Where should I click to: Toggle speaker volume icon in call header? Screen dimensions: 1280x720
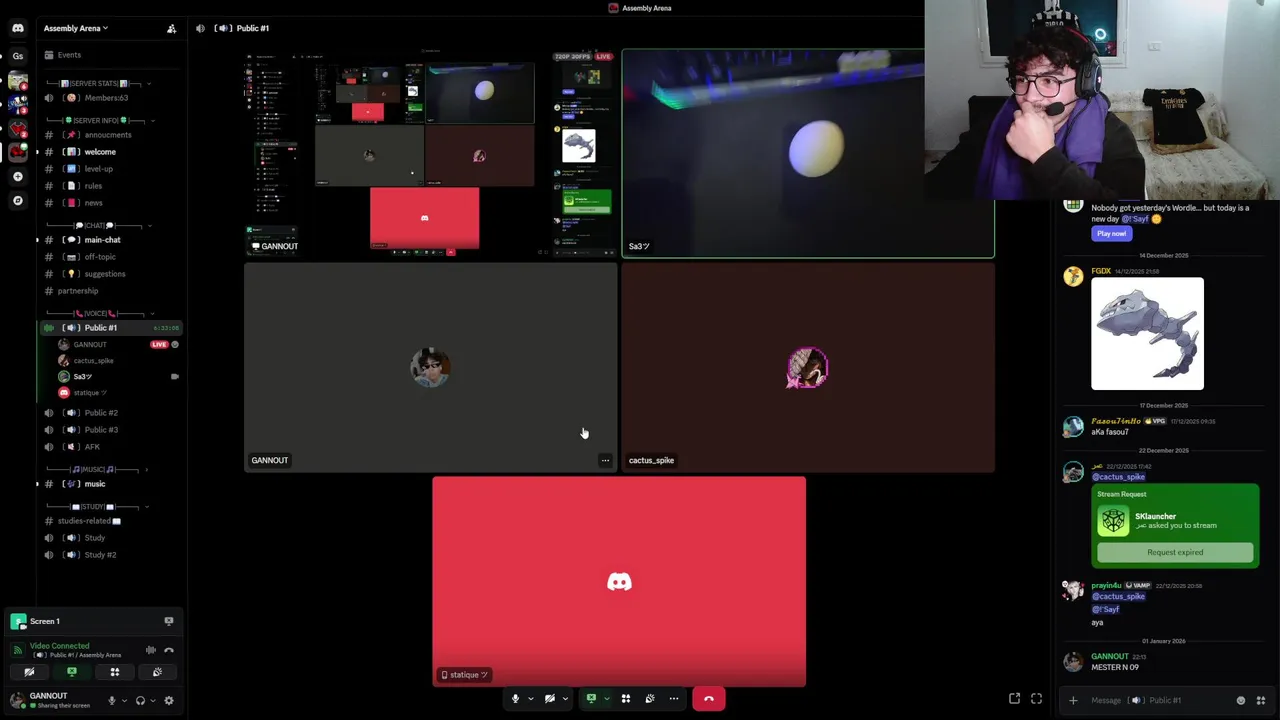point(200,29)
